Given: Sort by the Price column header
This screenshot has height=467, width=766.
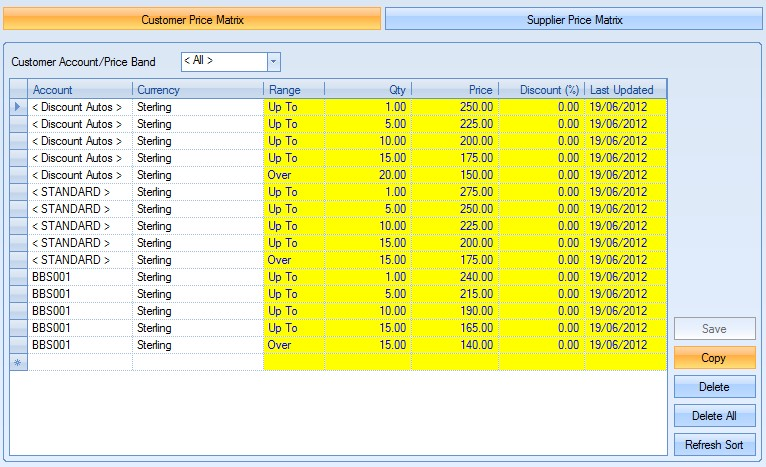Looking at the screenshot, I should tap(454, 90).
